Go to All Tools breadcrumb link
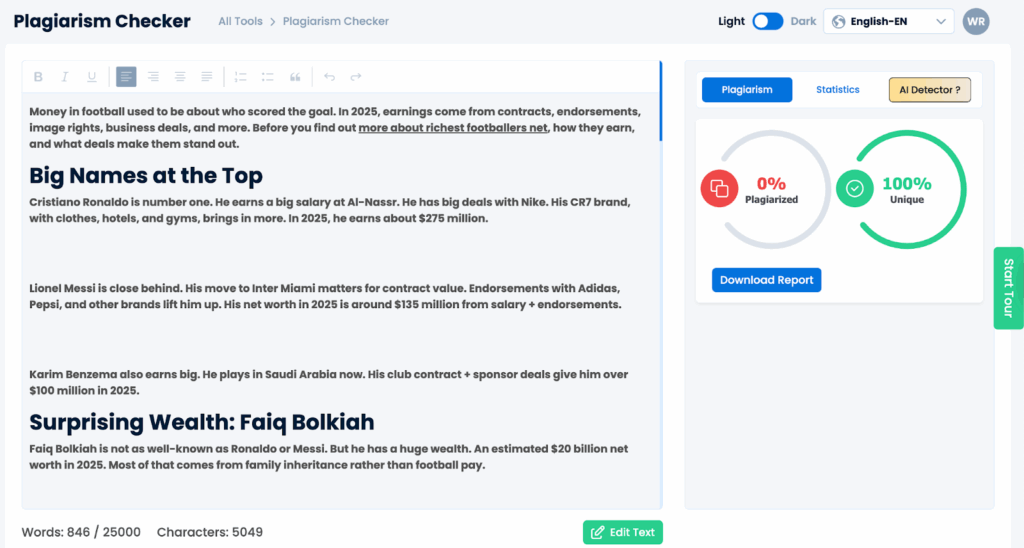 point(240,21)
